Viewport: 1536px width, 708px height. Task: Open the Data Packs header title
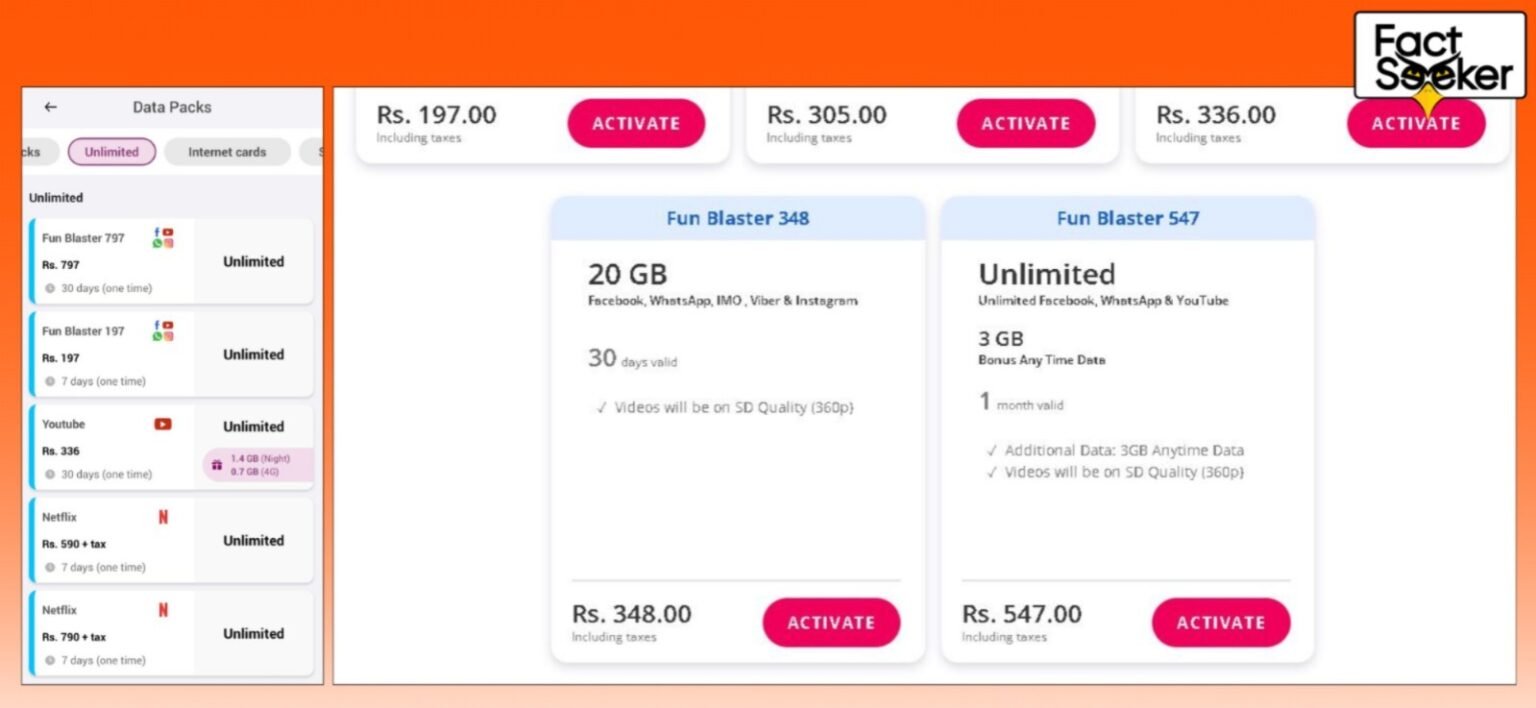tap(171, 107)
